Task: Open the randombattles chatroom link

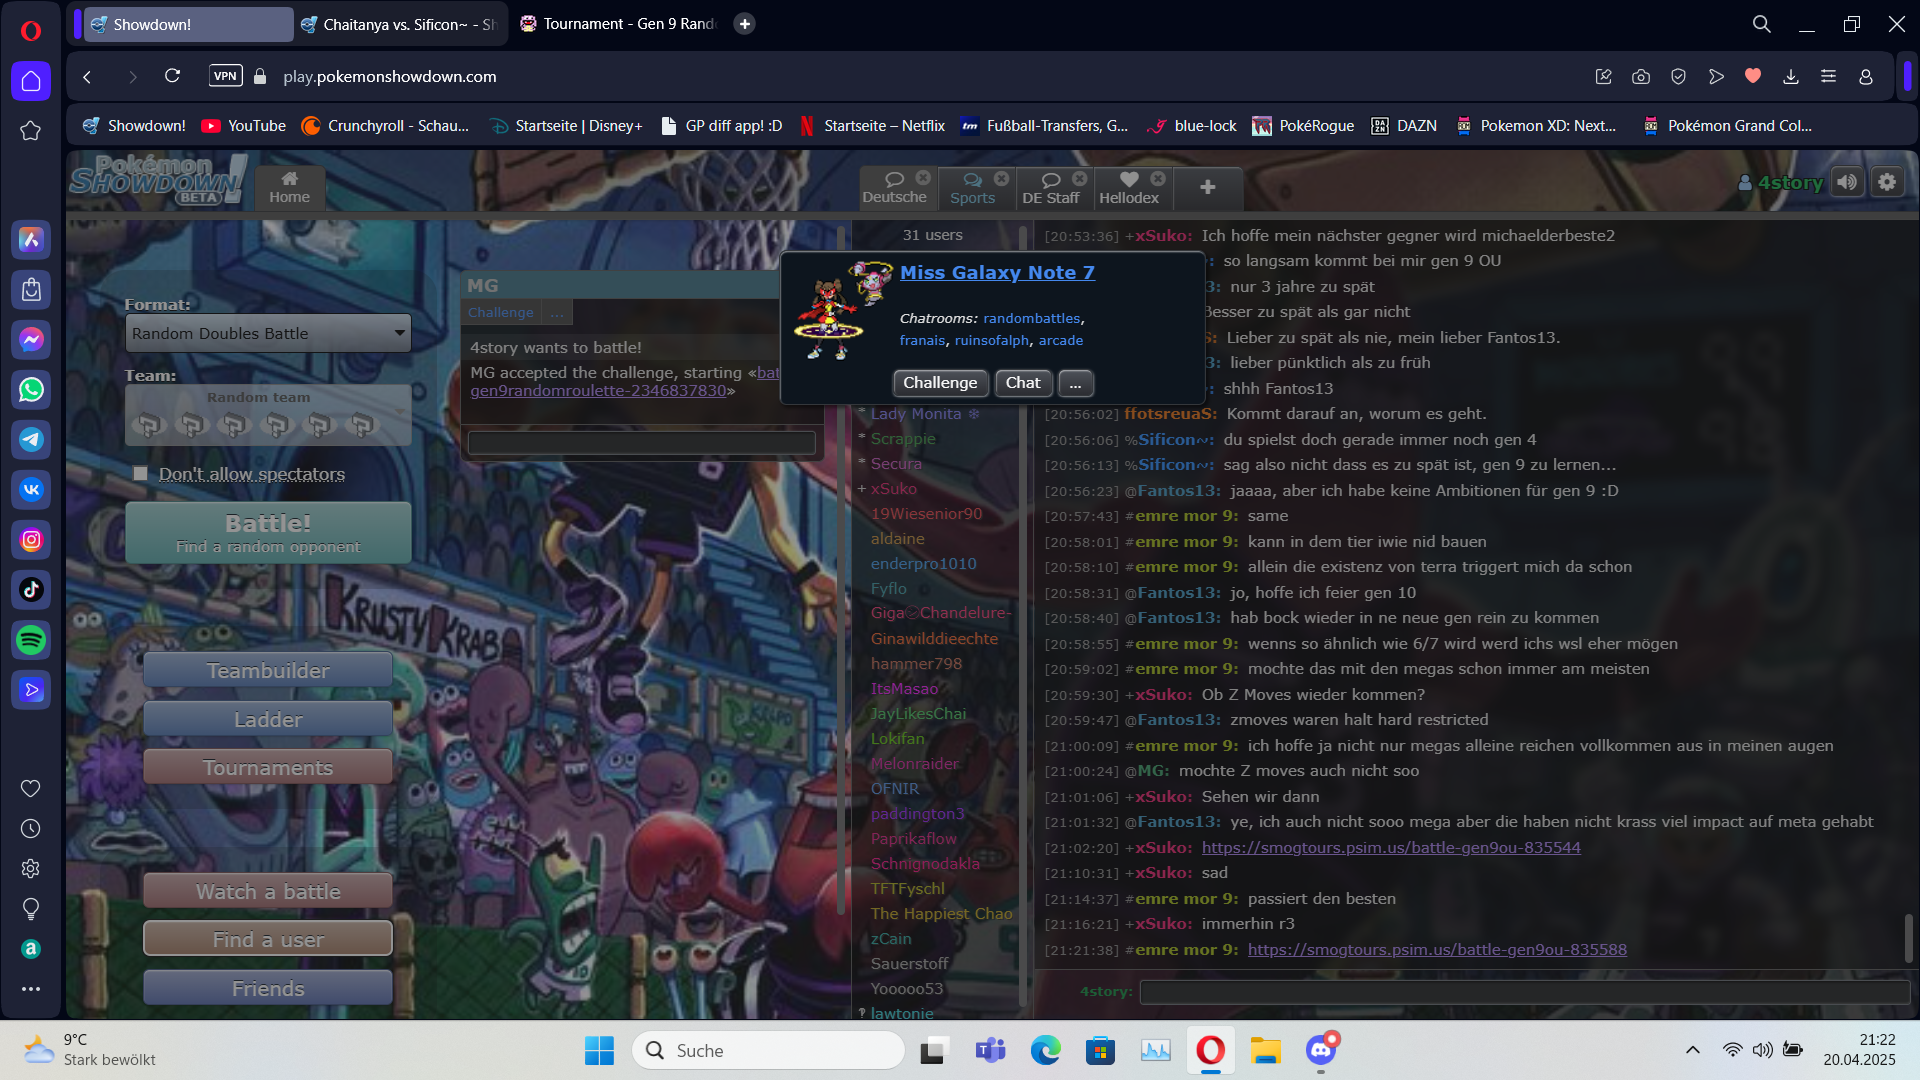Action: click(x=1031, y=318)
